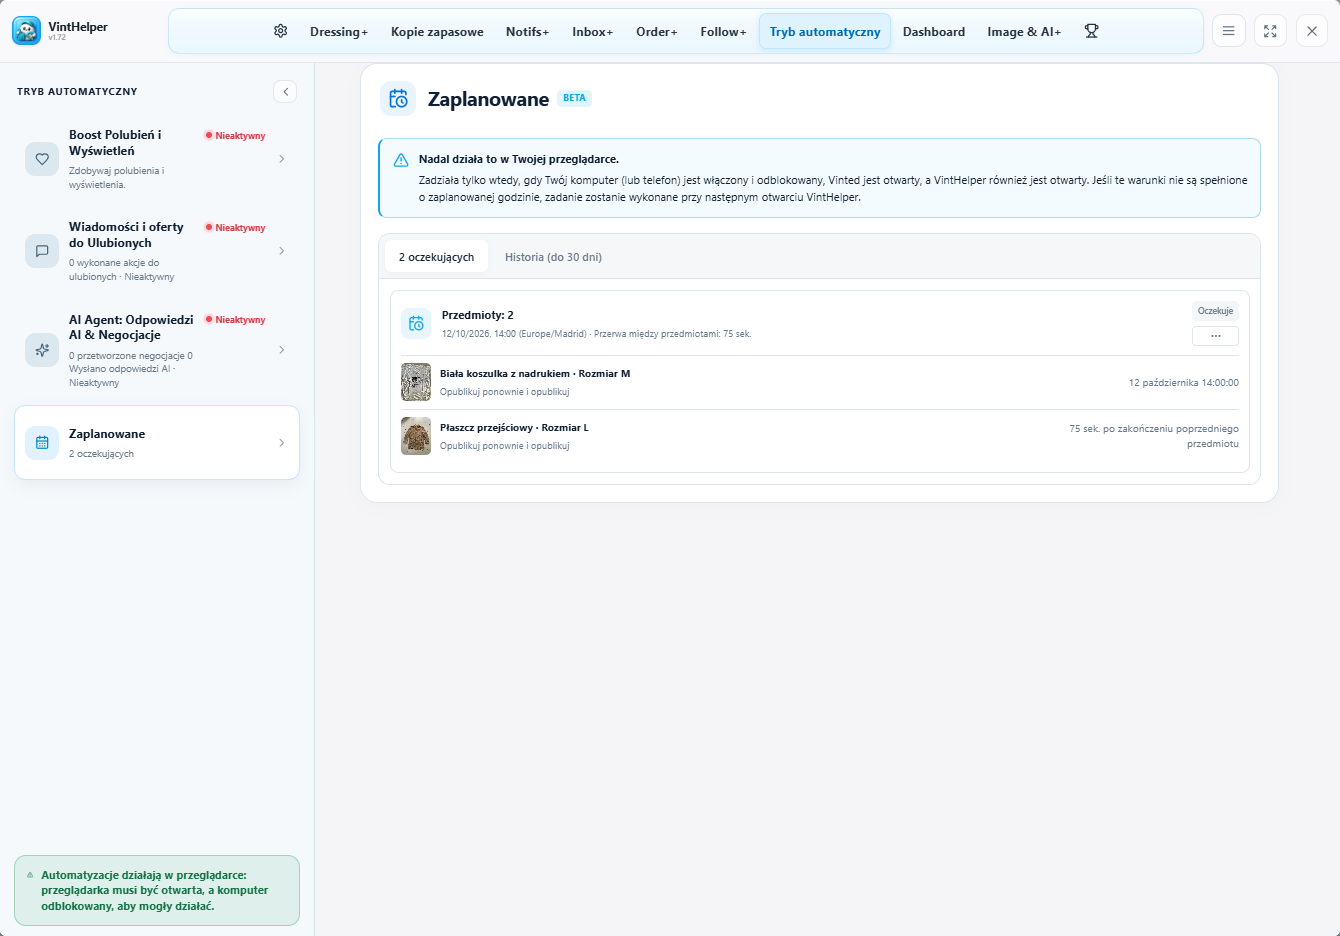Click the 12 października 14:00:00 timestamp
The image size is (1340, 936).
coord(1184,383)
